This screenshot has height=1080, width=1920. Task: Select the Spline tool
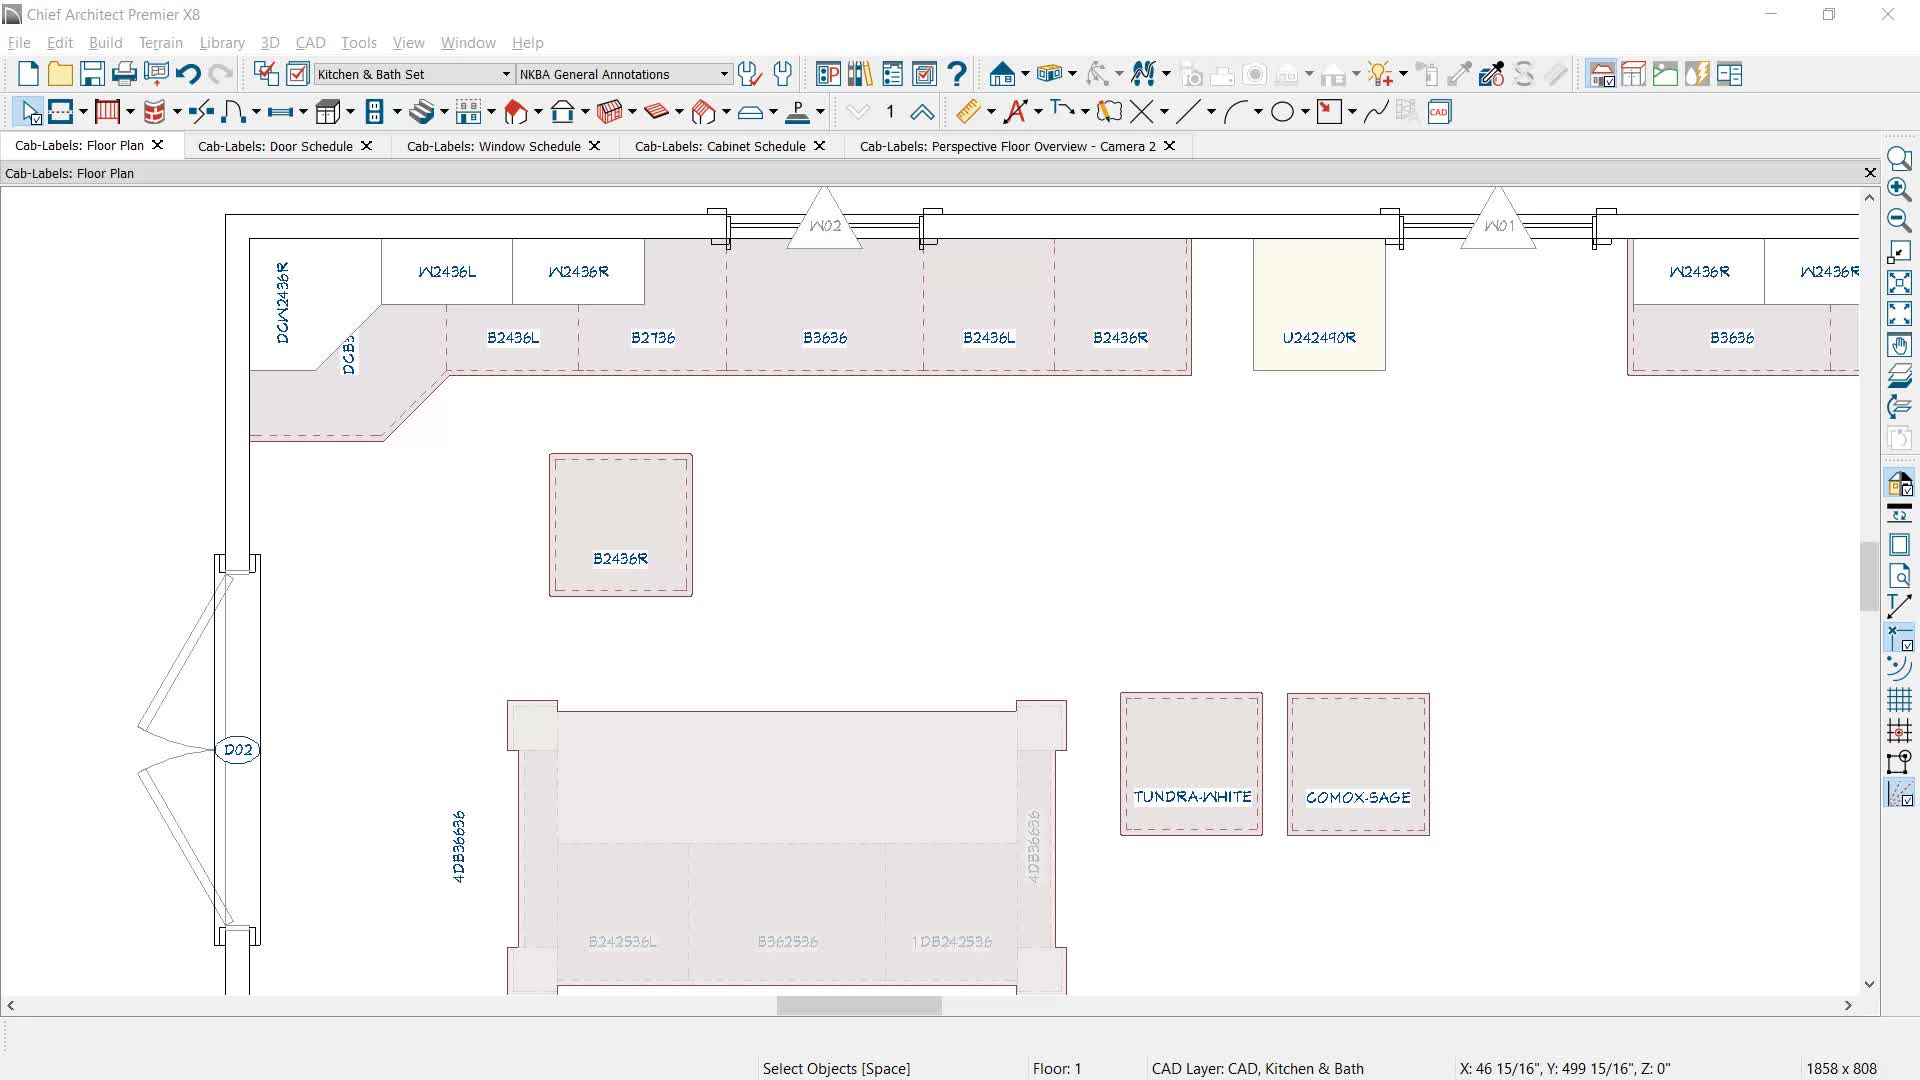point(1376,112)
